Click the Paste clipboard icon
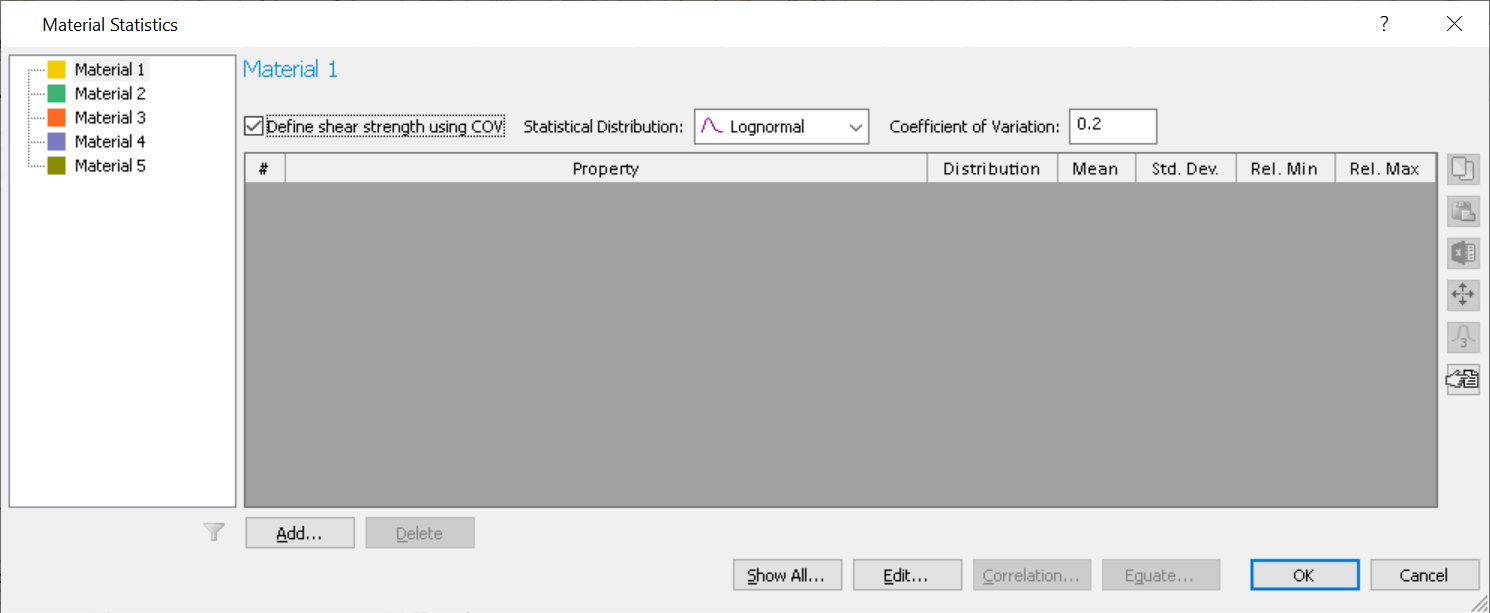 pos(1462,211)
